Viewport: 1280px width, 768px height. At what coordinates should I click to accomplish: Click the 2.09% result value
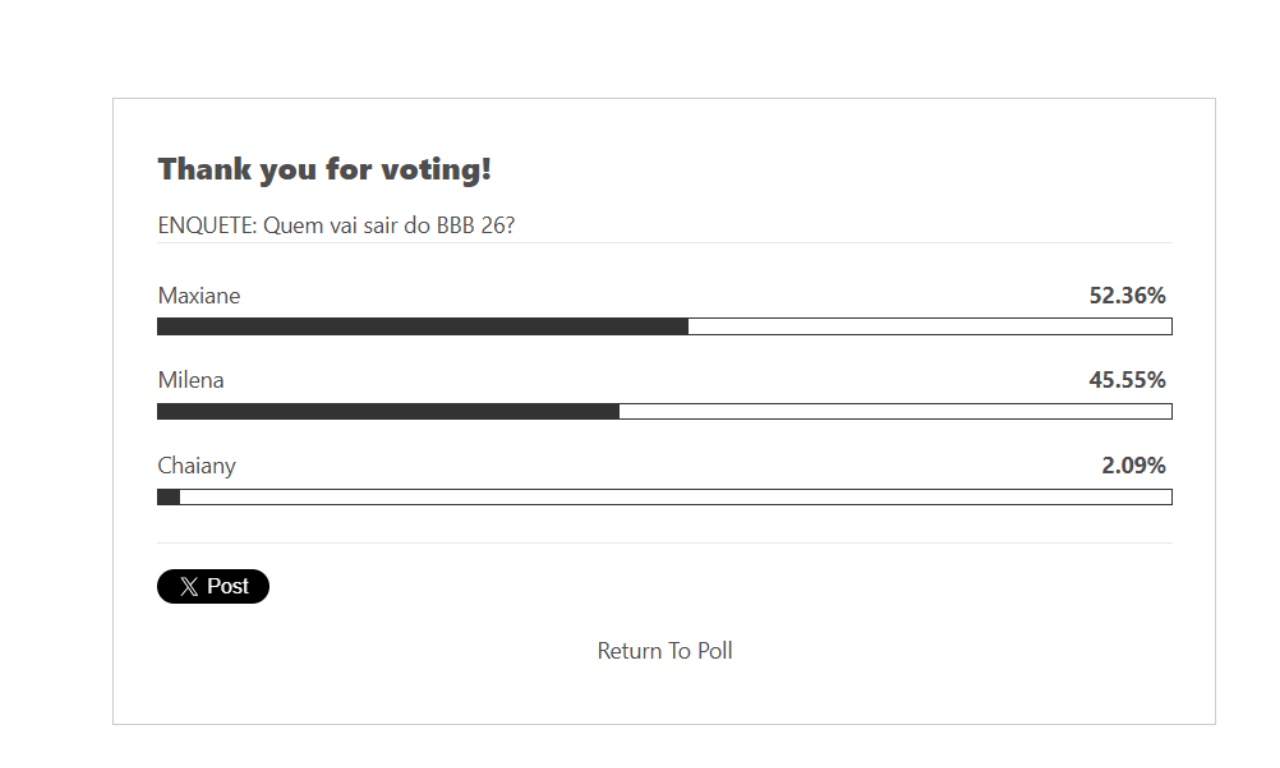[1133, 466]
